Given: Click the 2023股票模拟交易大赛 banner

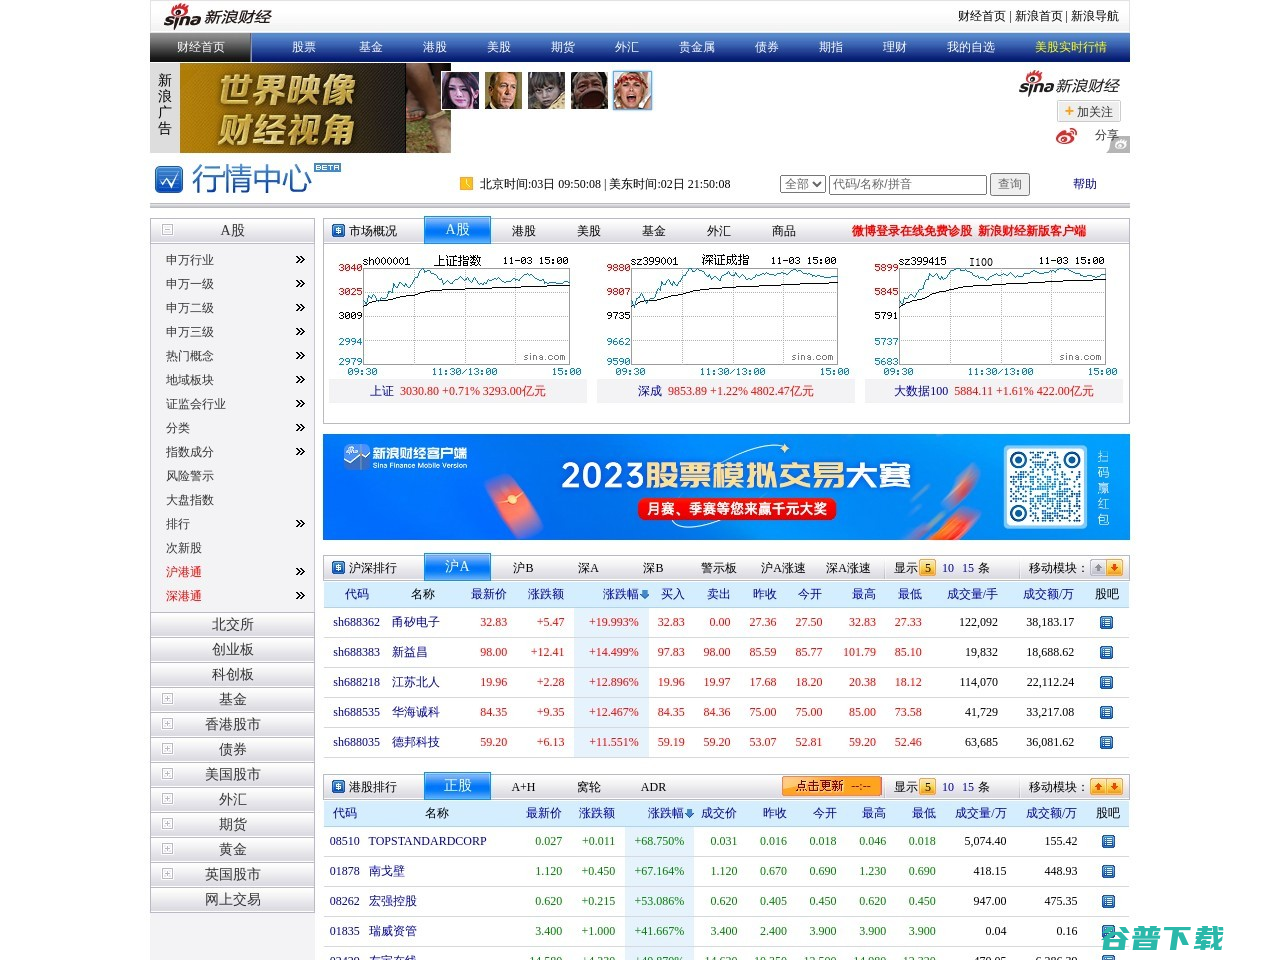Looking at the screenshot, I should pyautogui.click(x=726, y=487).
